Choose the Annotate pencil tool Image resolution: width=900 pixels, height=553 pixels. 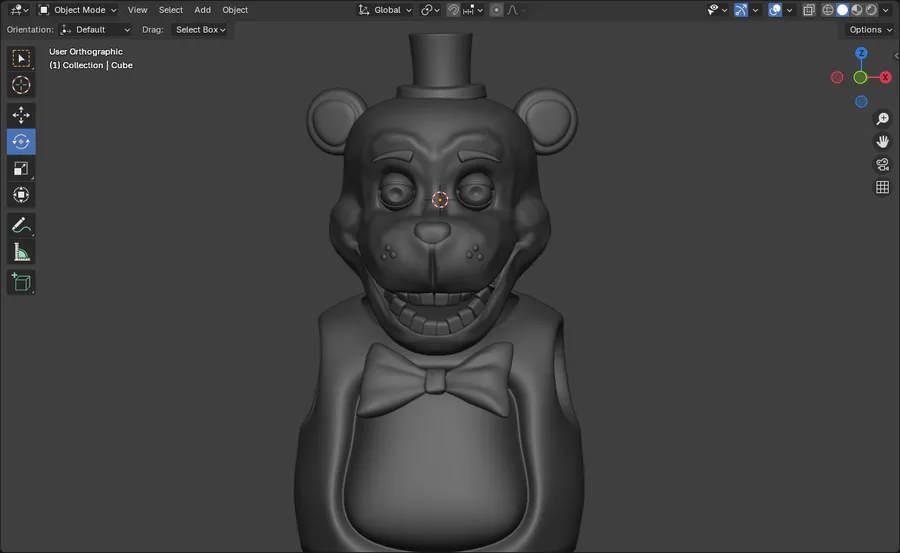coord(21,225)
